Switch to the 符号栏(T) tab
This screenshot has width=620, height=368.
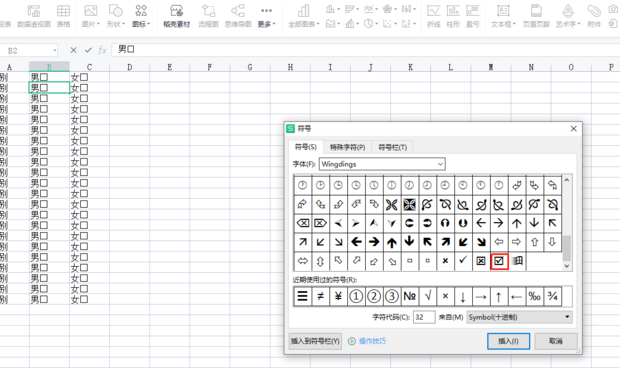393,147
